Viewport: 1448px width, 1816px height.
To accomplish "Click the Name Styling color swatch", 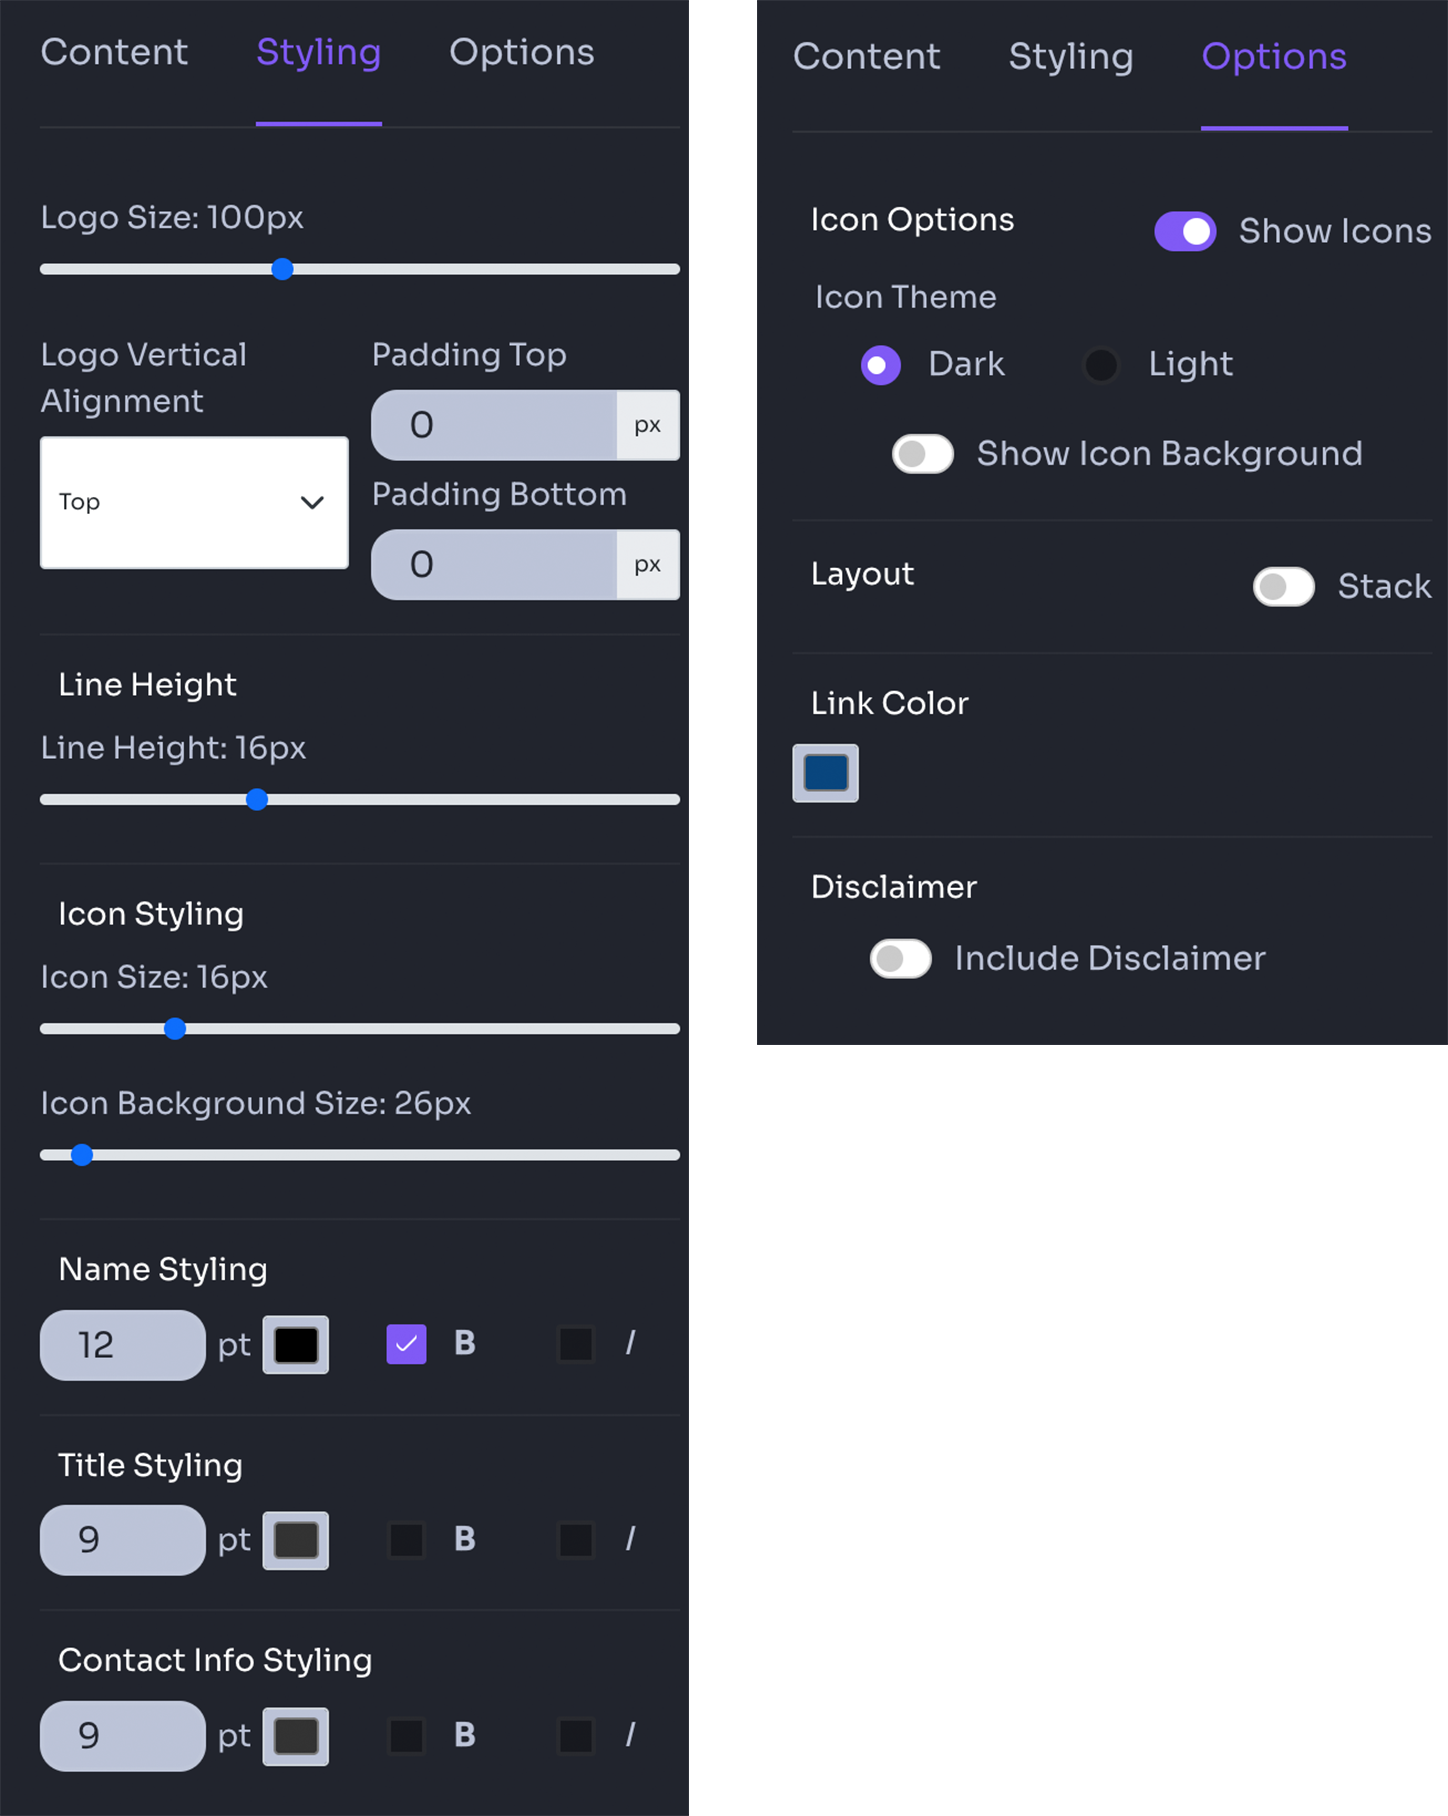I will (x=296, y=1345).
